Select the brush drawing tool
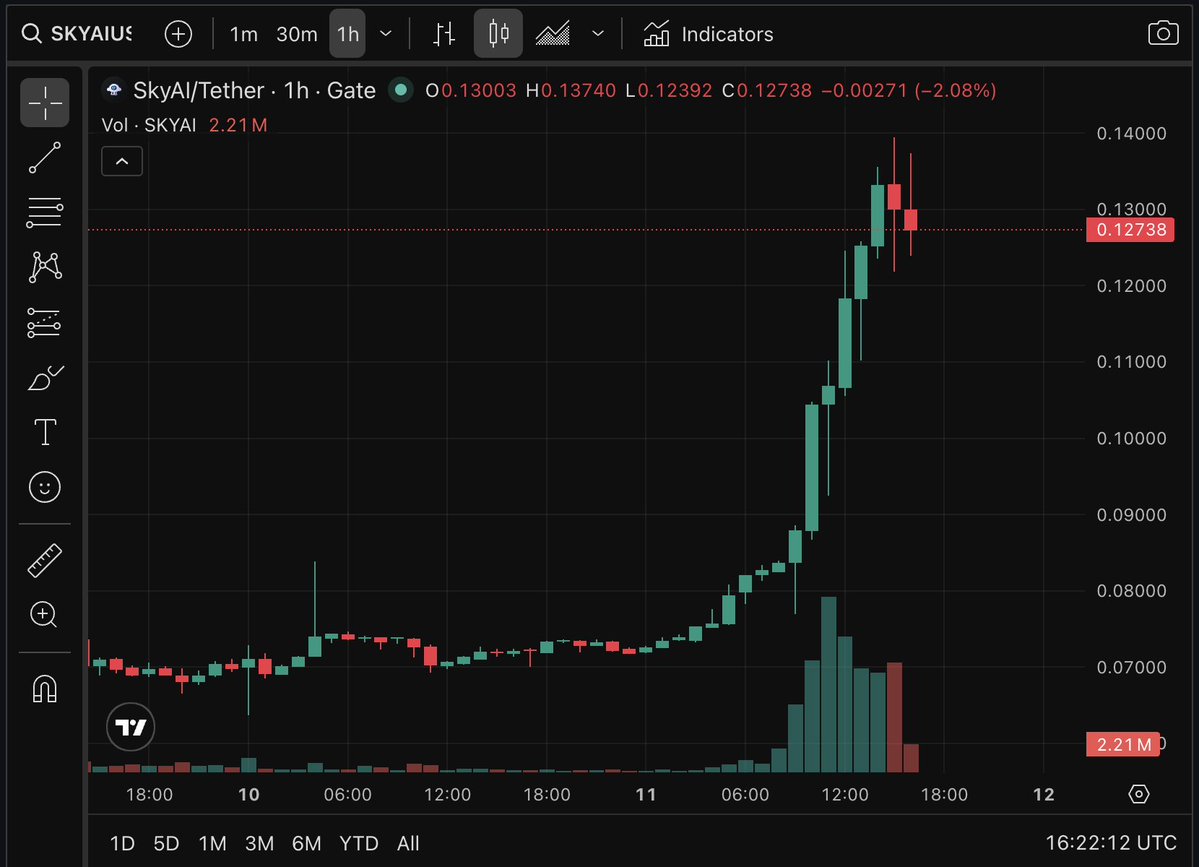Screen dimensions: 1199x867 [45, 379]
